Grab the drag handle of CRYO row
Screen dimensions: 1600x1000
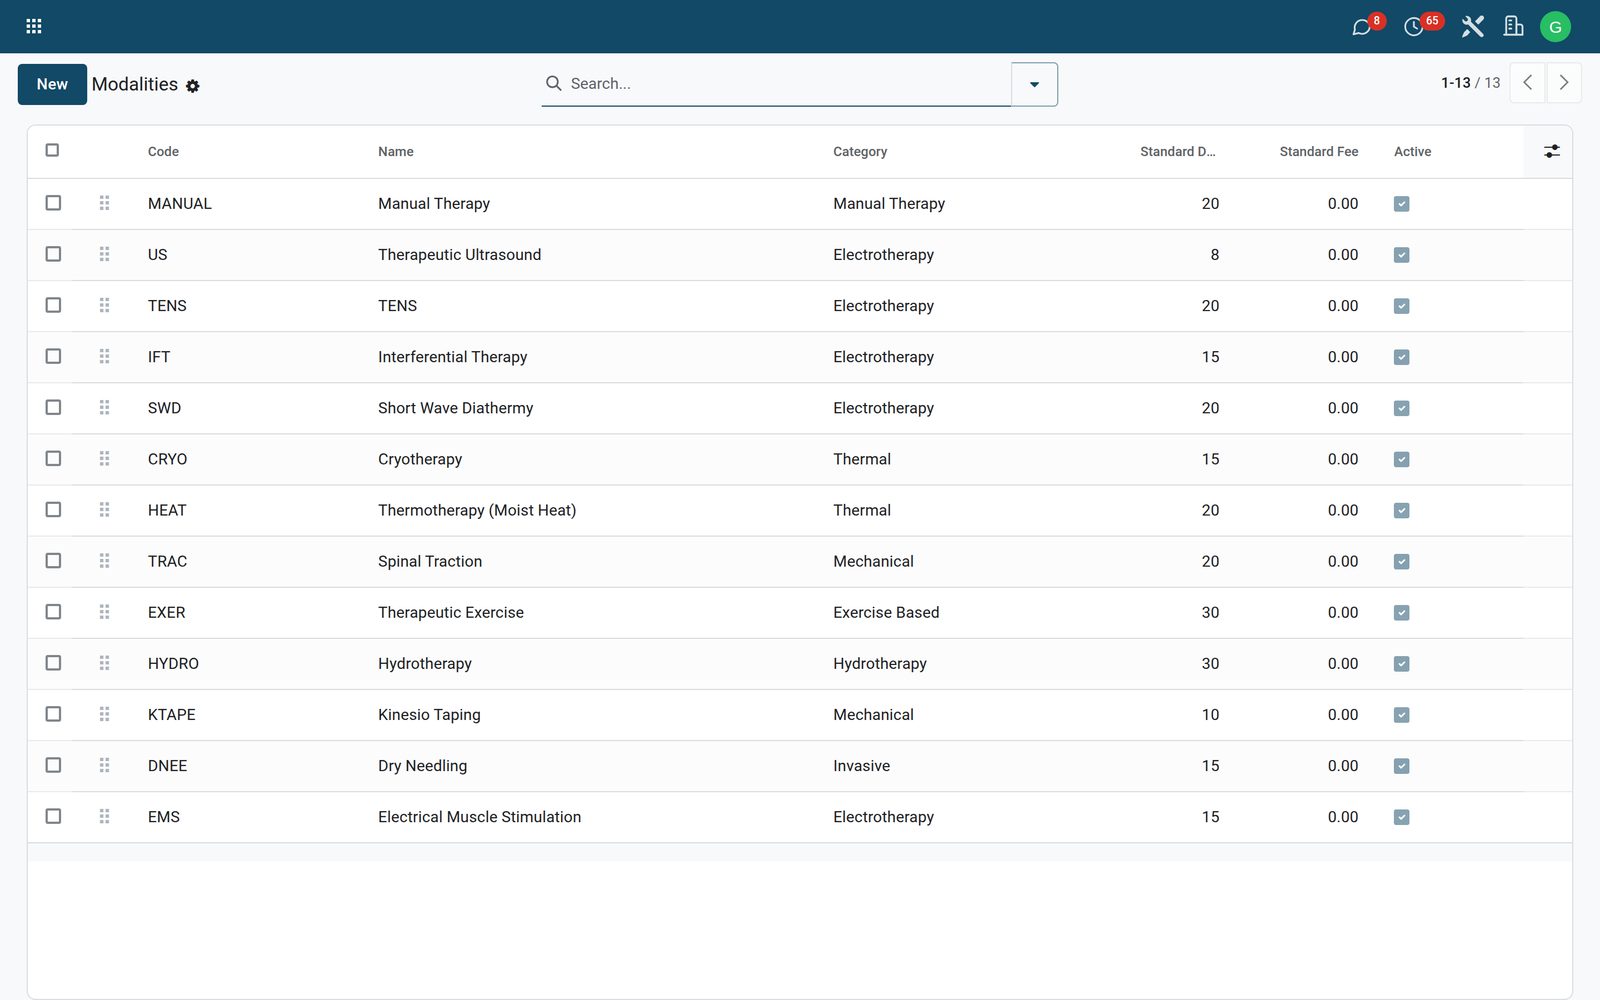click(104, 458)
